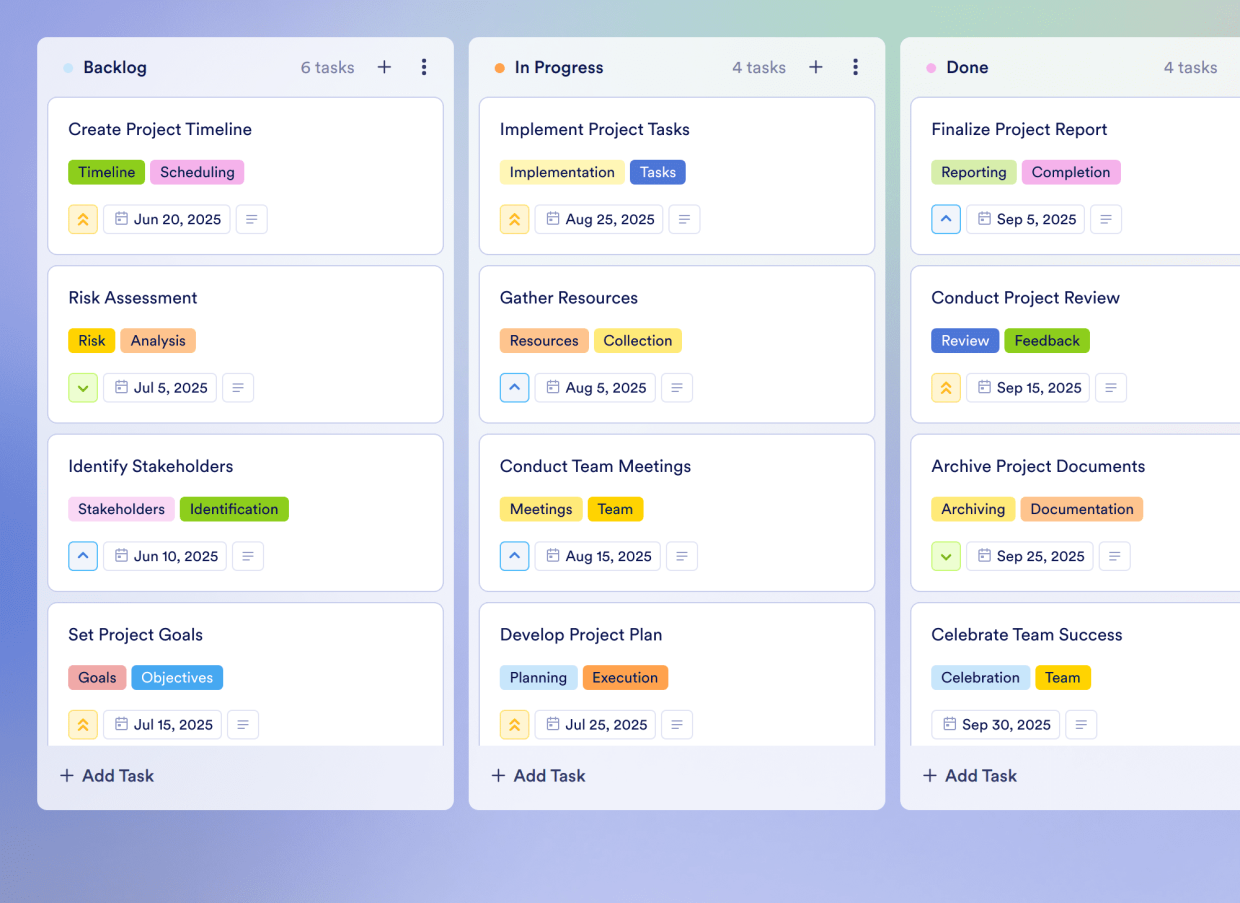1240x903 pixels.
Task: Open priority chevron on "Conduct Team Meetings"
Action: coord(514,556)
